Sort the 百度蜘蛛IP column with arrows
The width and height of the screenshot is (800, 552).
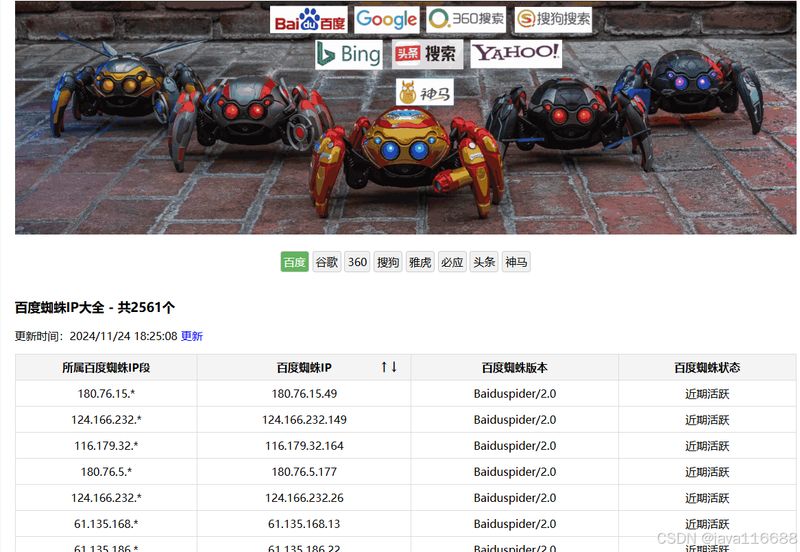pyautogui.click(x=389, y=367)
